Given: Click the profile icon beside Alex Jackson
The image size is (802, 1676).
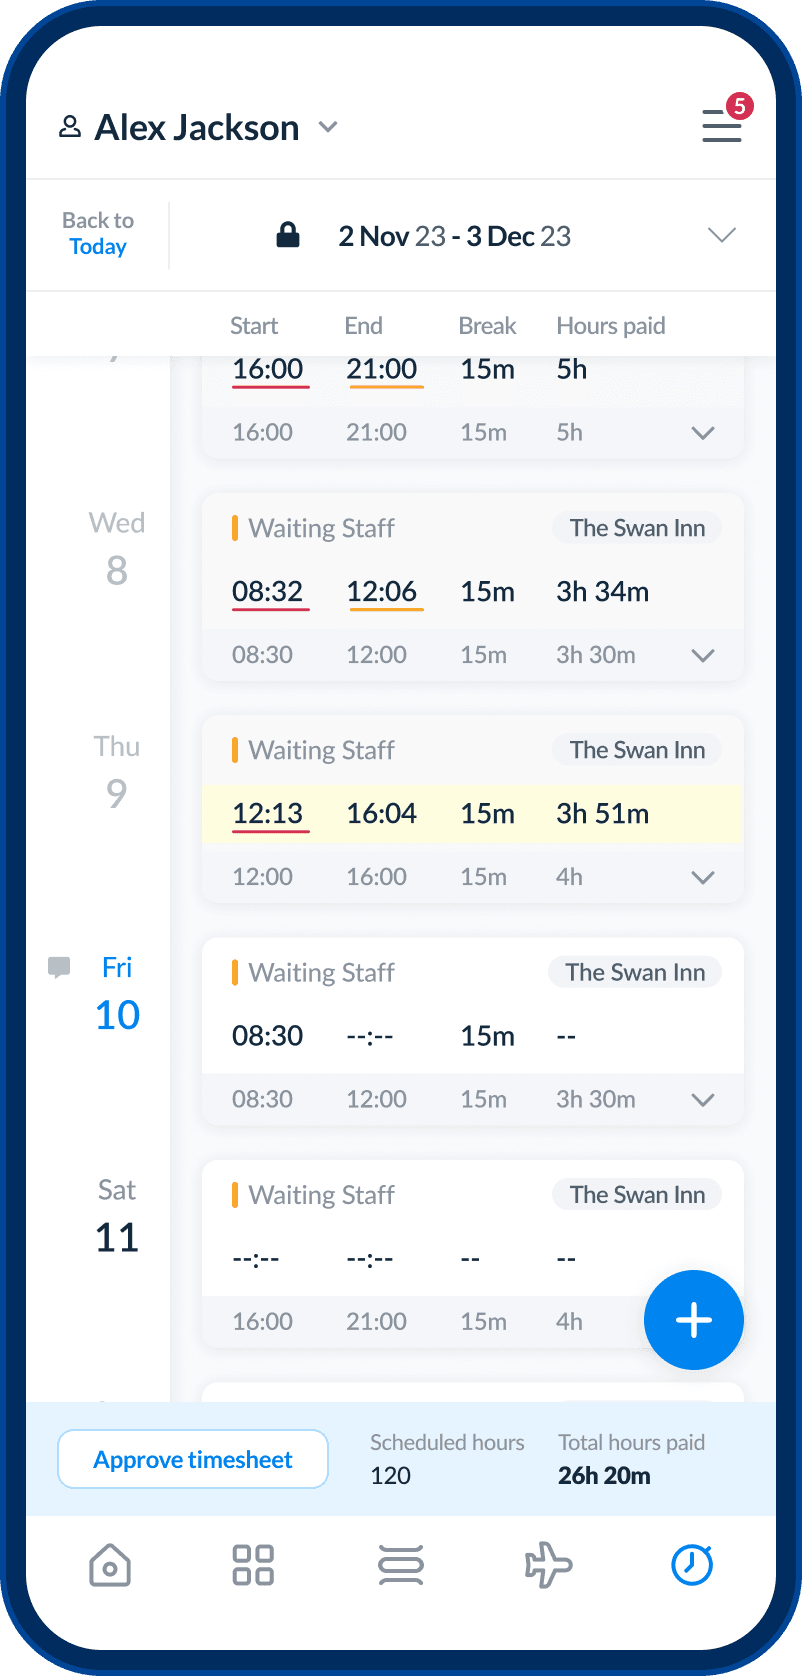Looking at the screenshot, I should click(x=70, y=127).
